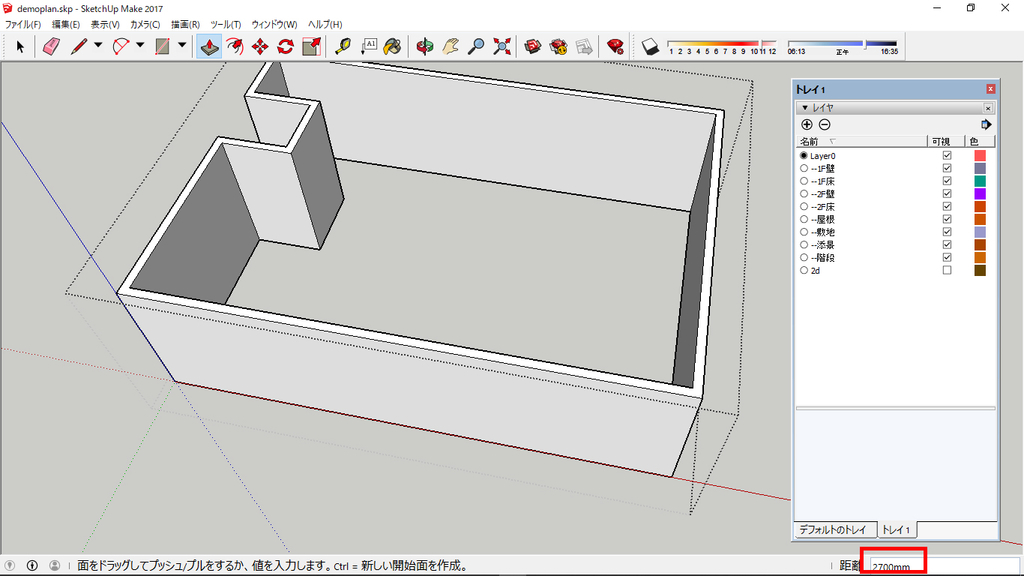Click the 色 column header
Image resolution: width=1024 pixels, height=576 pixels.
(x=980, y=142)
